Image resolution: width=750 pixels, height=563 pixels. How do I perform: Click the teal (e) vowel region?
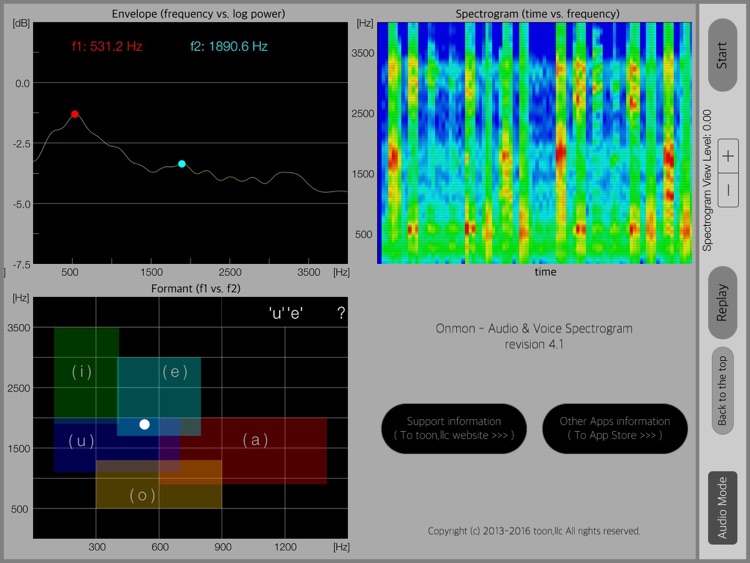(x=175, y=372)
